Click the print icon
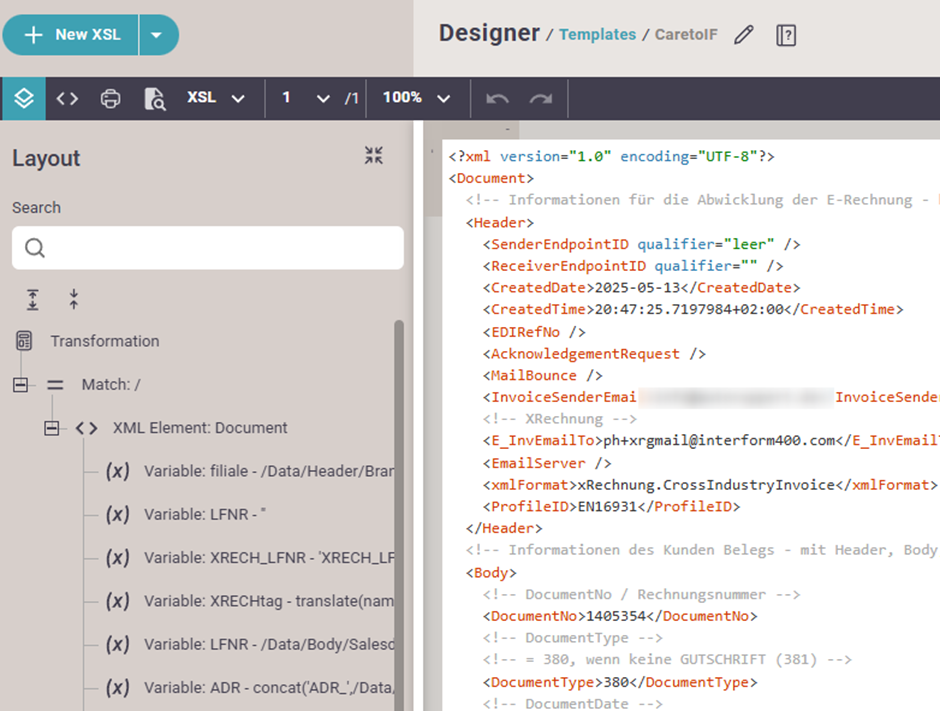 (x=111, y=99)
